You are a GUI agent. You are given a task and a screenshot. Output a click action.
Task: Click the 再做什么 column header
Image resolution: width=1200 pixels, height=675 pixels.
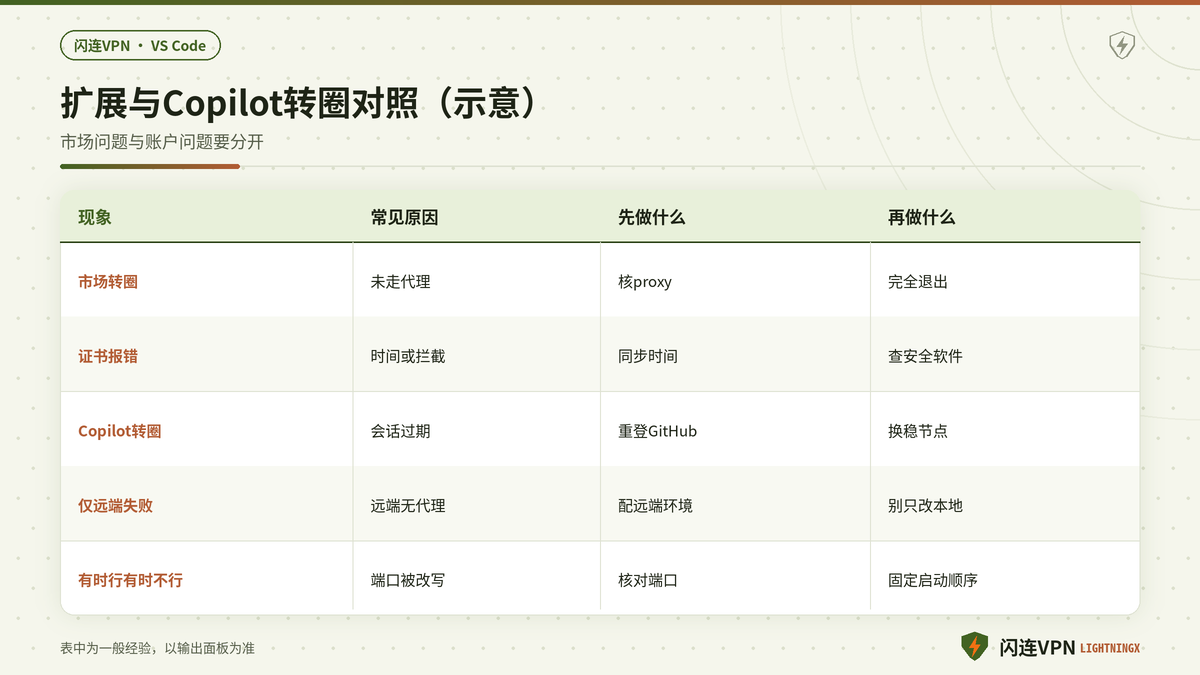tap(921, 217)
